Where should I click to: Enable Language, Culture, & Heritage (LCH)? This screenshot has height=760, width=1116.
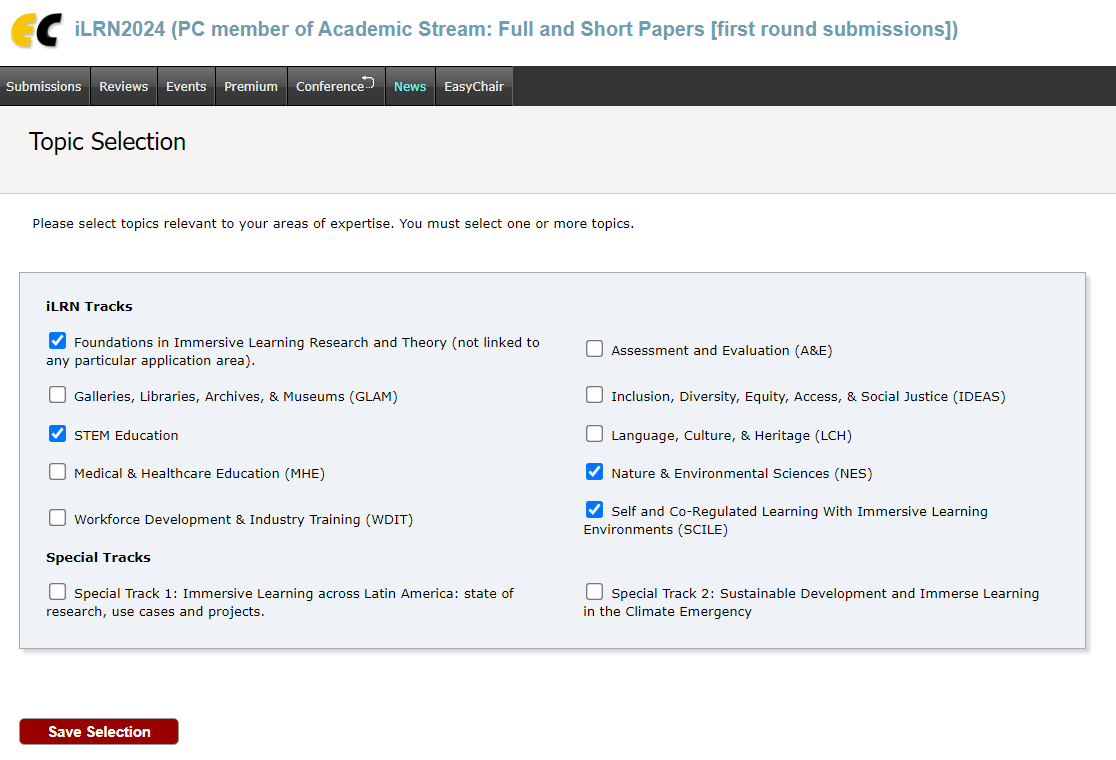pos(595,434)
